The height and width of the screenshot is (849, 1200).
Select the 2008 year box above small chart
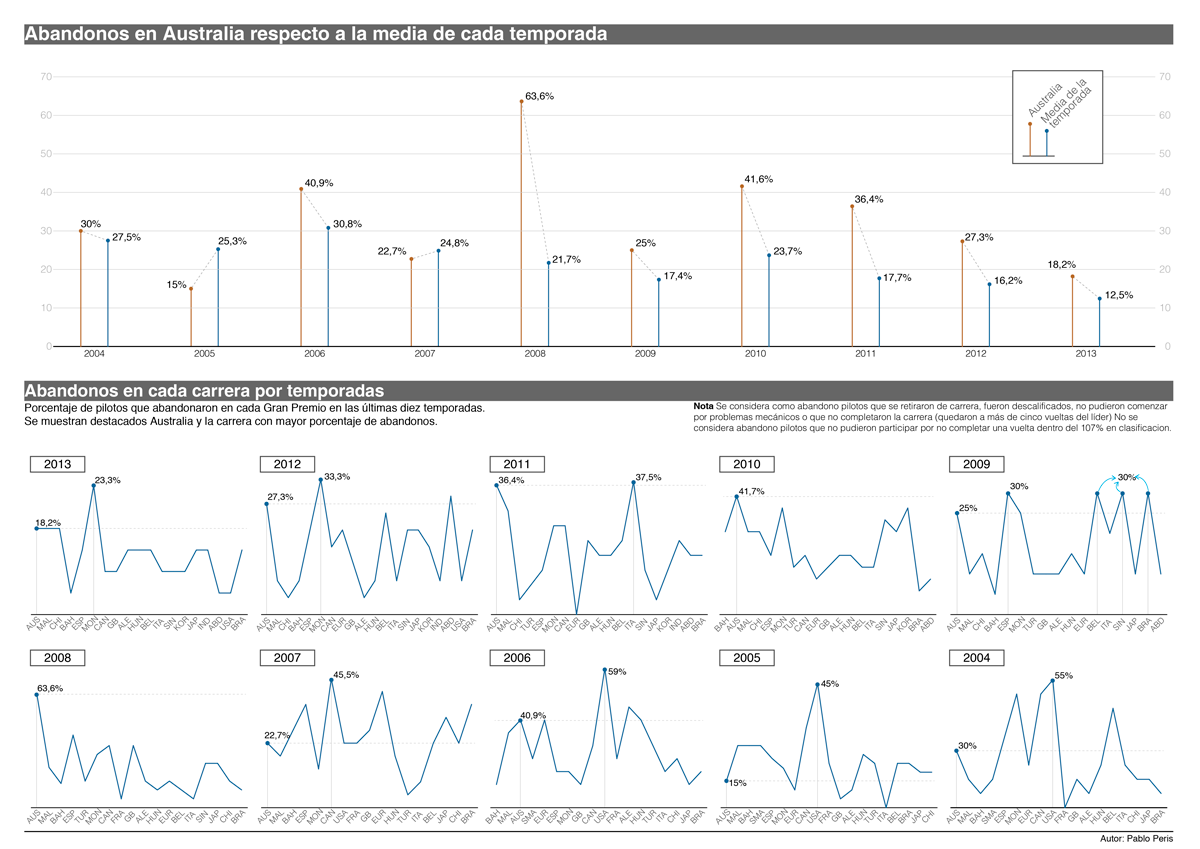(x=58, y=658)
